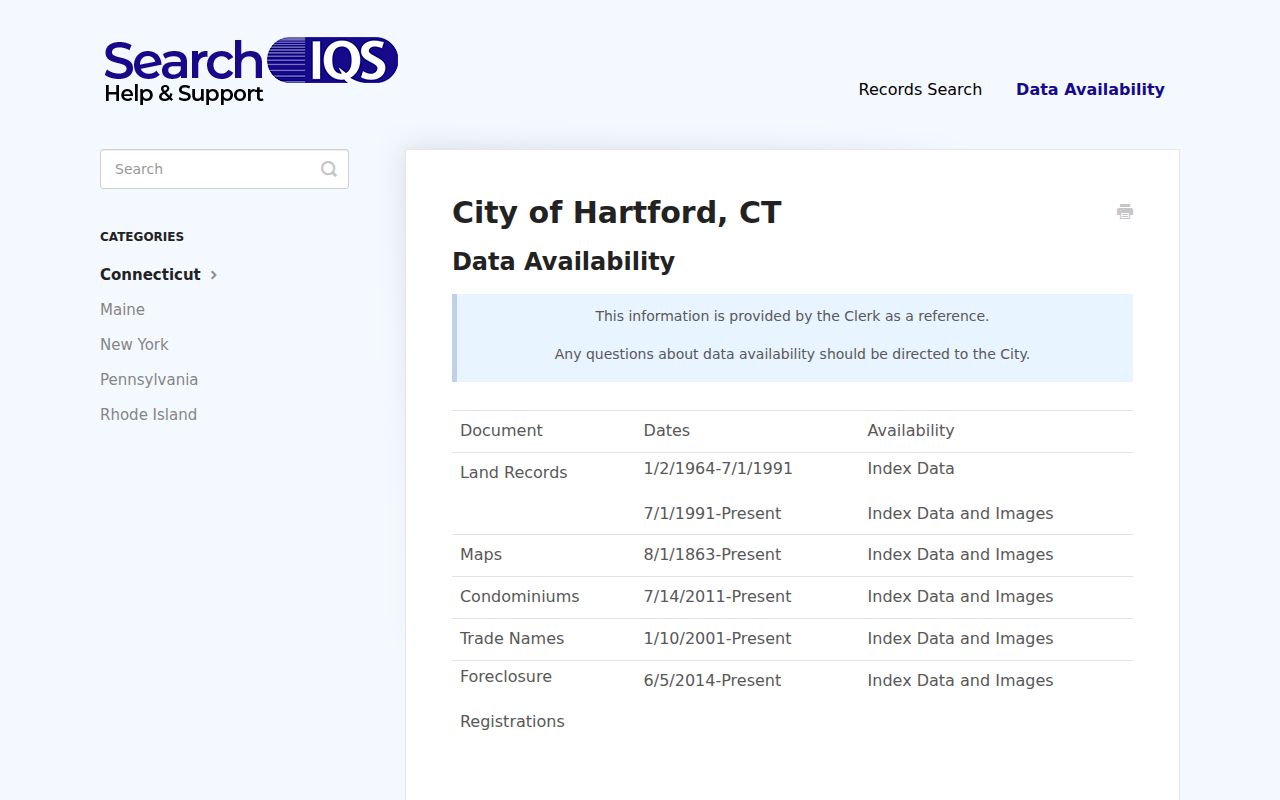
Task: Click the Clerk reference notice text
Action: pyautogui.click(x=792, y=316)
